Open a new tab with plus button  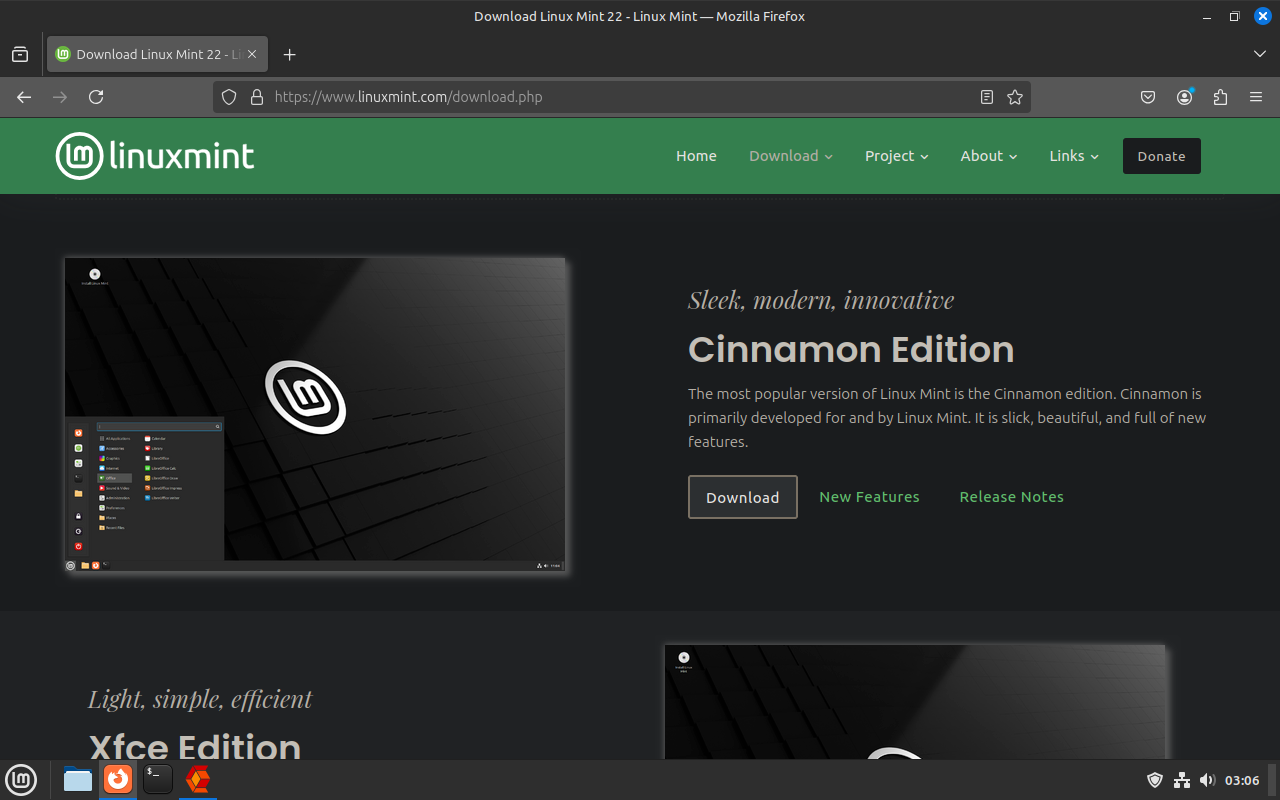290,55
